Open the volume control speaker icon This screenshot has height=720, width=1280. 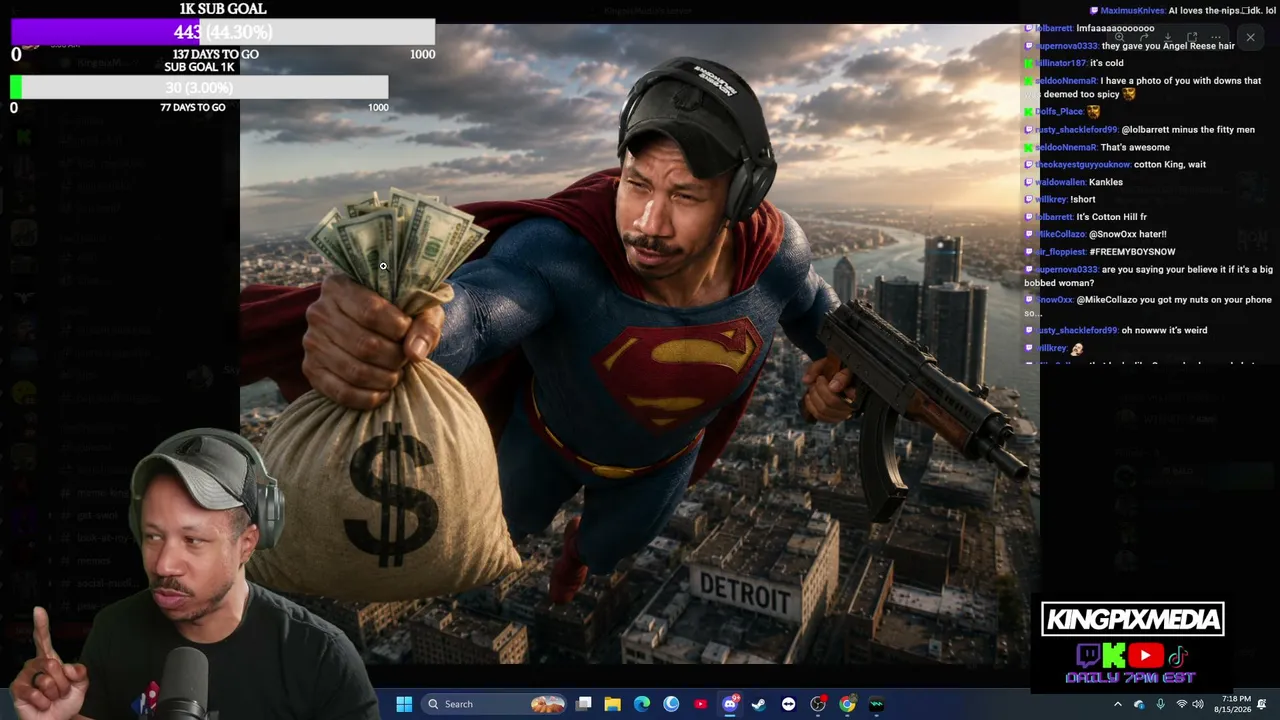(x=1198, y=704)
